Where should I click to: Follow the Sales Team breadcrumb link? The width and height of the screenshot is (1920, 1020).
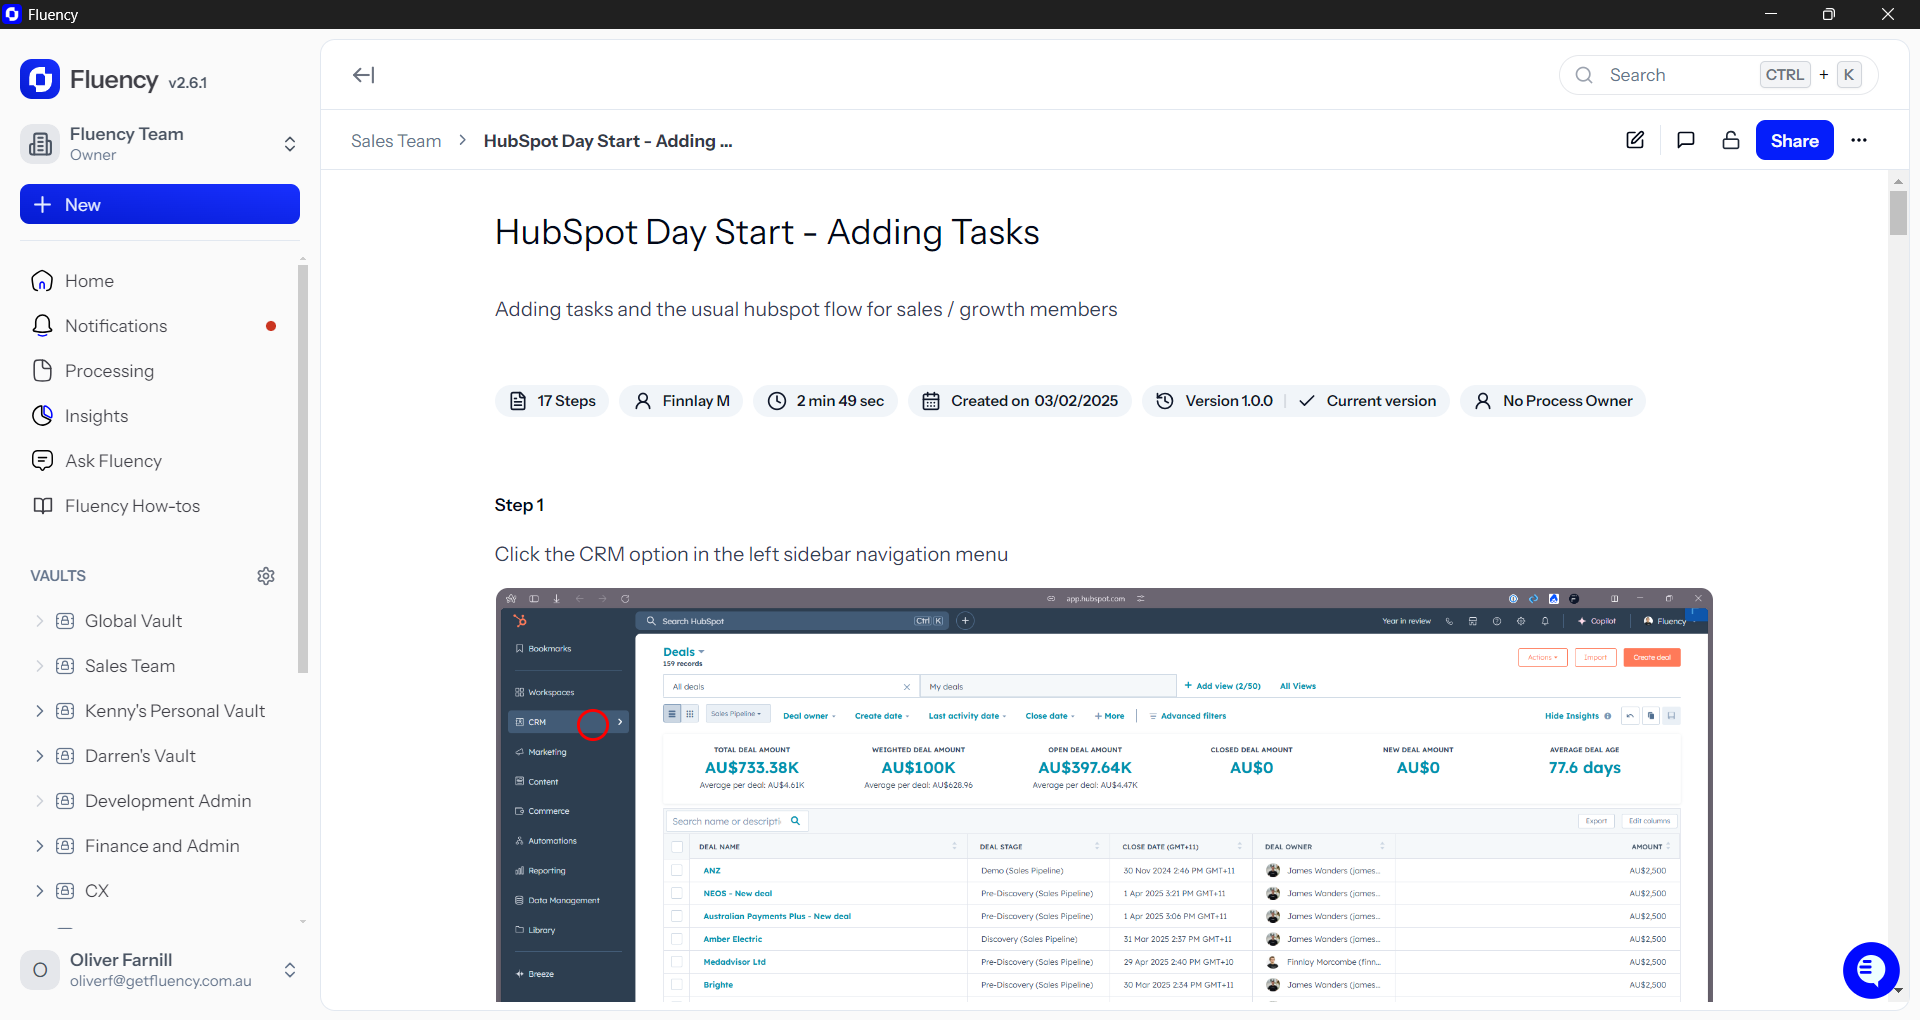[x=396, y=141]
